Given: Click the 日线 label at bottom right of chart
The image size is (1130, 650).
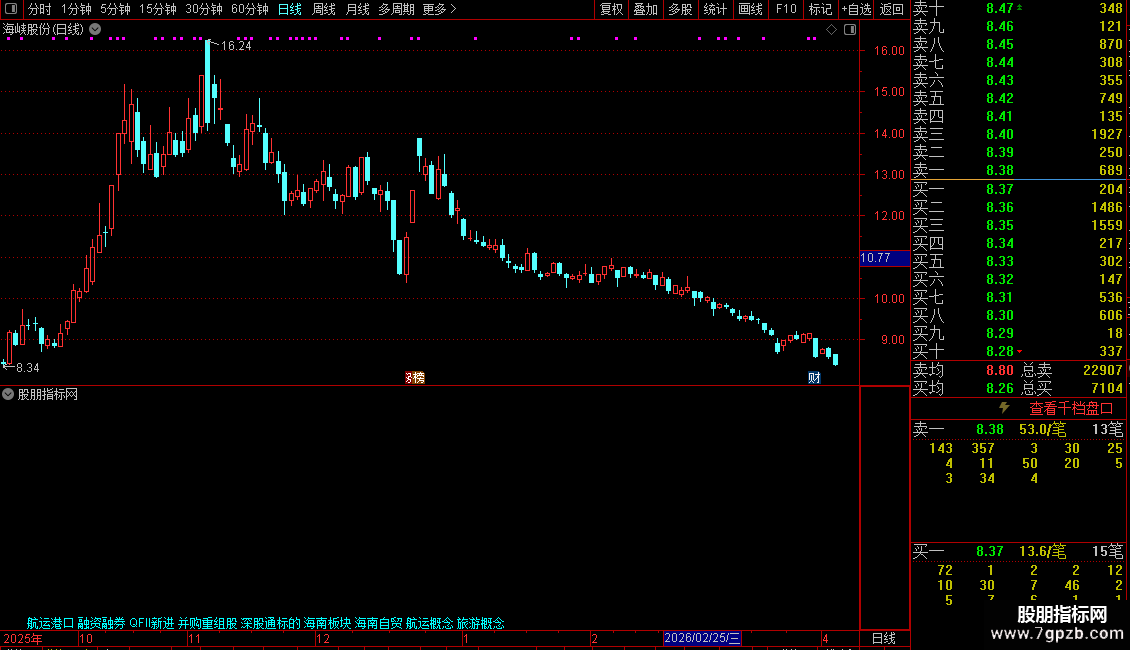Looking at the screenshot, I should (884, 638).
